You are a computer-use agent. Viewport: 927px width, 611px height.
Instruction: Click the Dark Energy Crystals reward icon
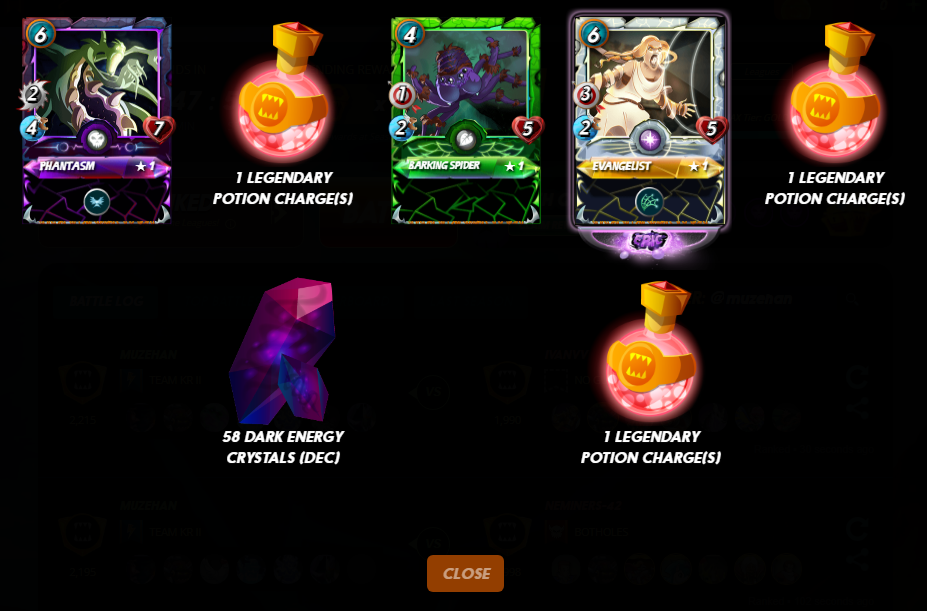tap(282, 350)
